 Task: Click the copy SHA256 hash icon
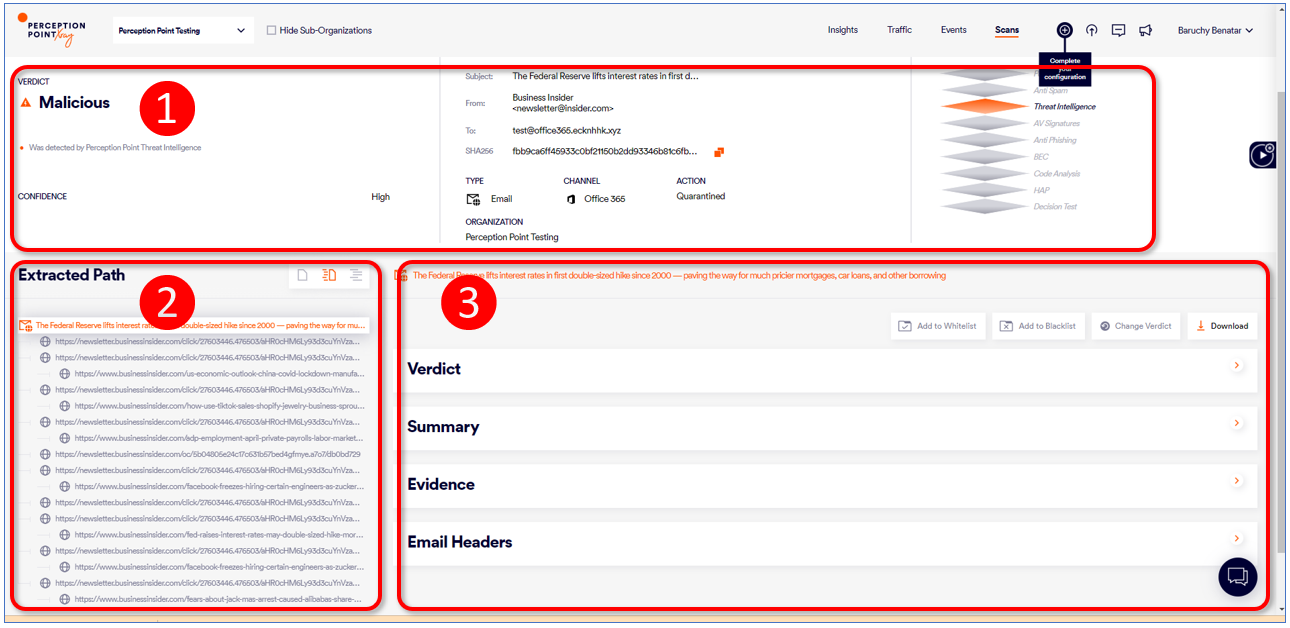coord(718,152)
